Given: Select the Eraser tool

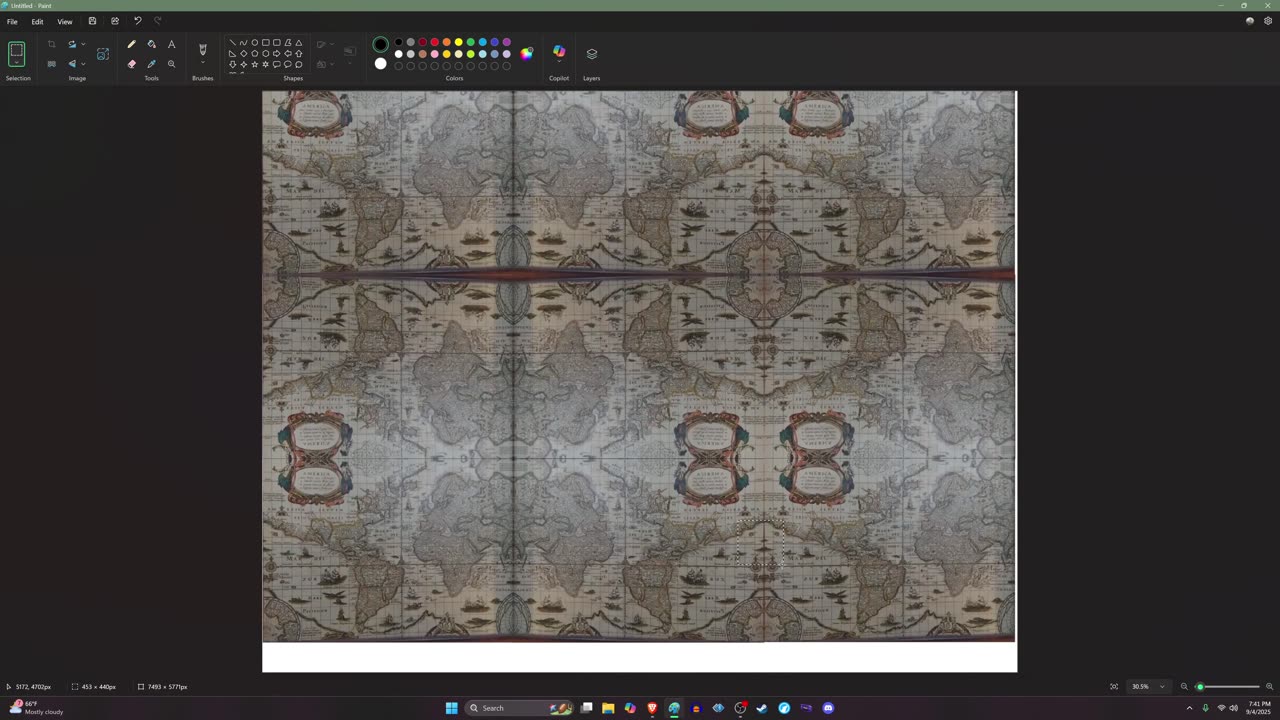Looking at the screenshot, I should coord(131,64).
